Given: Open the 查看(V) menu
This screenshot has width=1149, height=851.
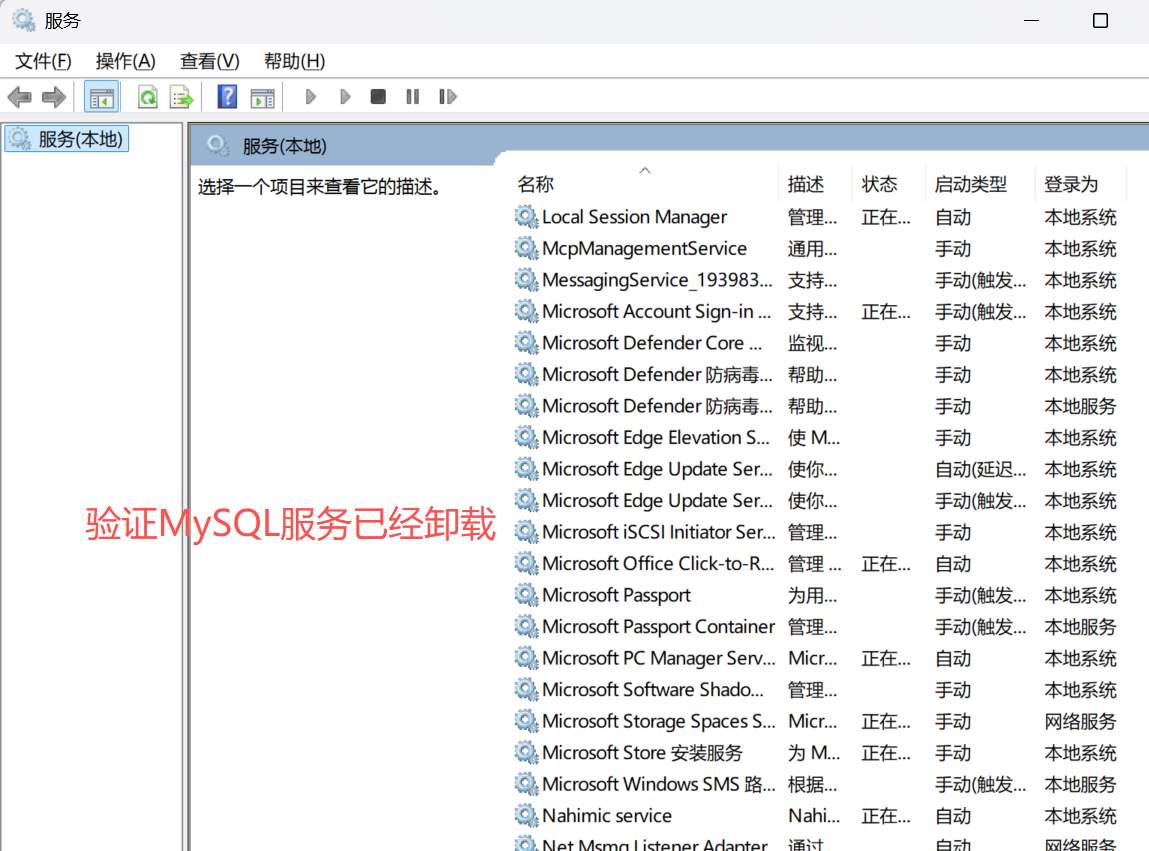Looking at the screenshot, I should coord(210,62).
